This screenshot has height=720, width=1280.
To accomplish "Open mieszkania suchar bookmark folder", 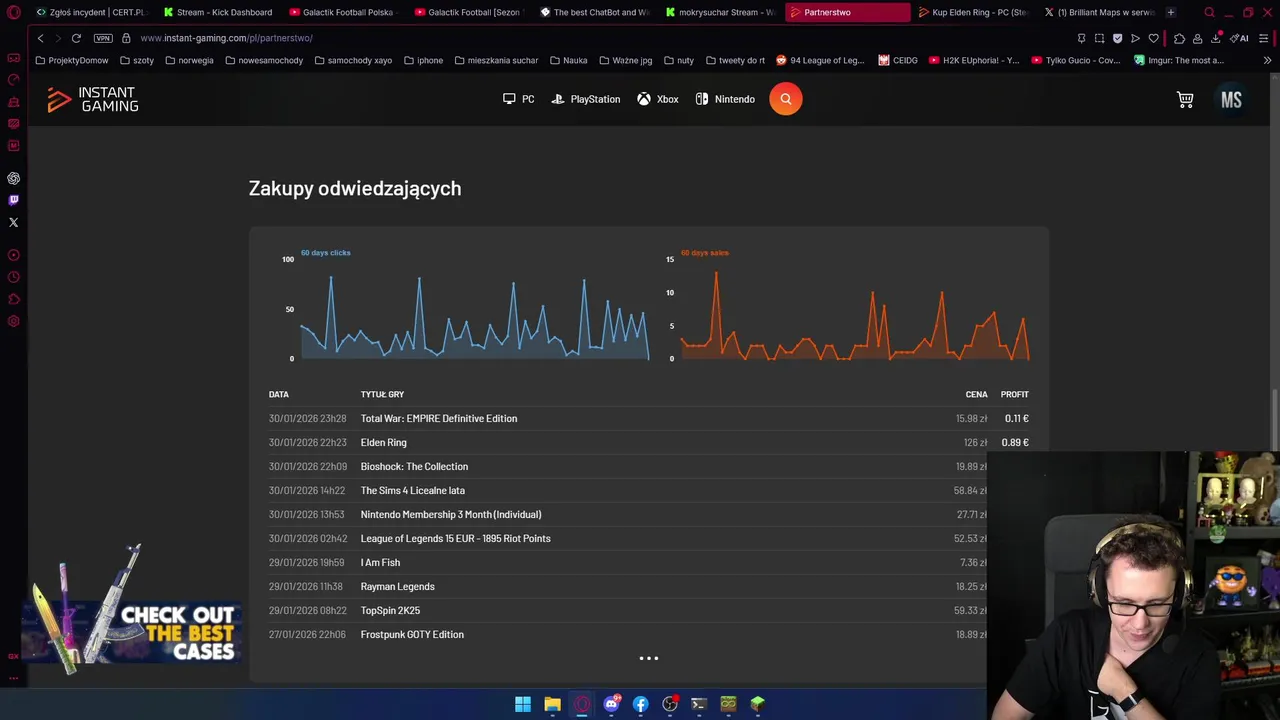I will coord(496,60).
